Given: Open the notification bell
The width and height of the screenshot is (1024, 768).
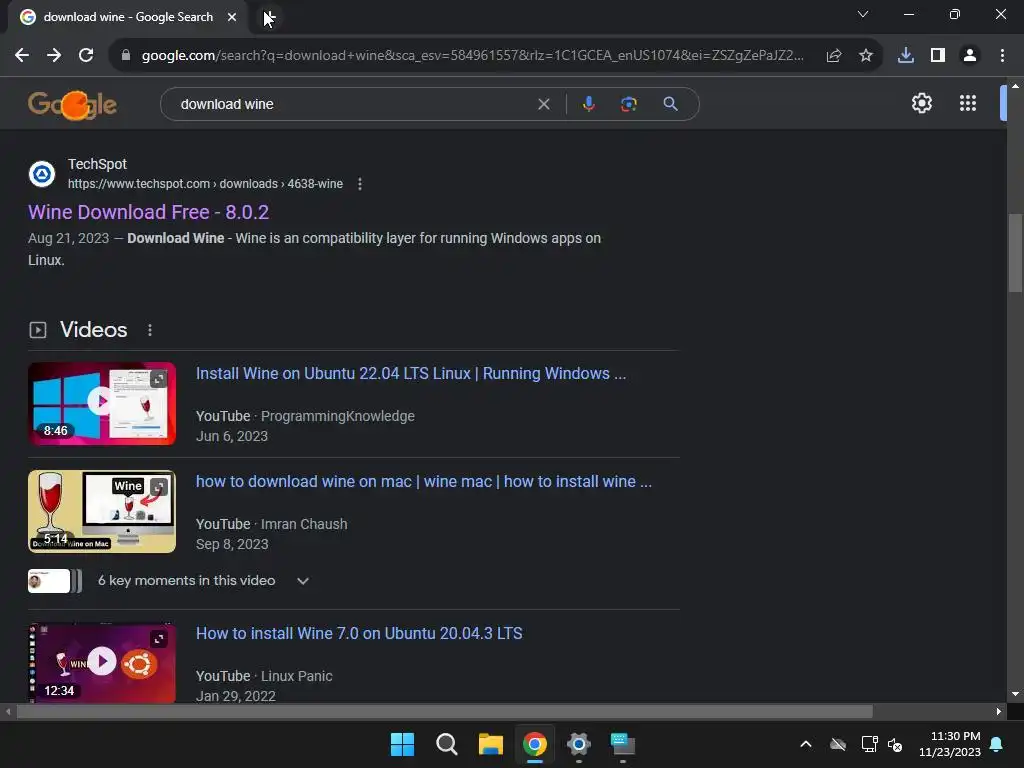Looking at the screenshot, I should pyautogui.click(x=997, y=744).
